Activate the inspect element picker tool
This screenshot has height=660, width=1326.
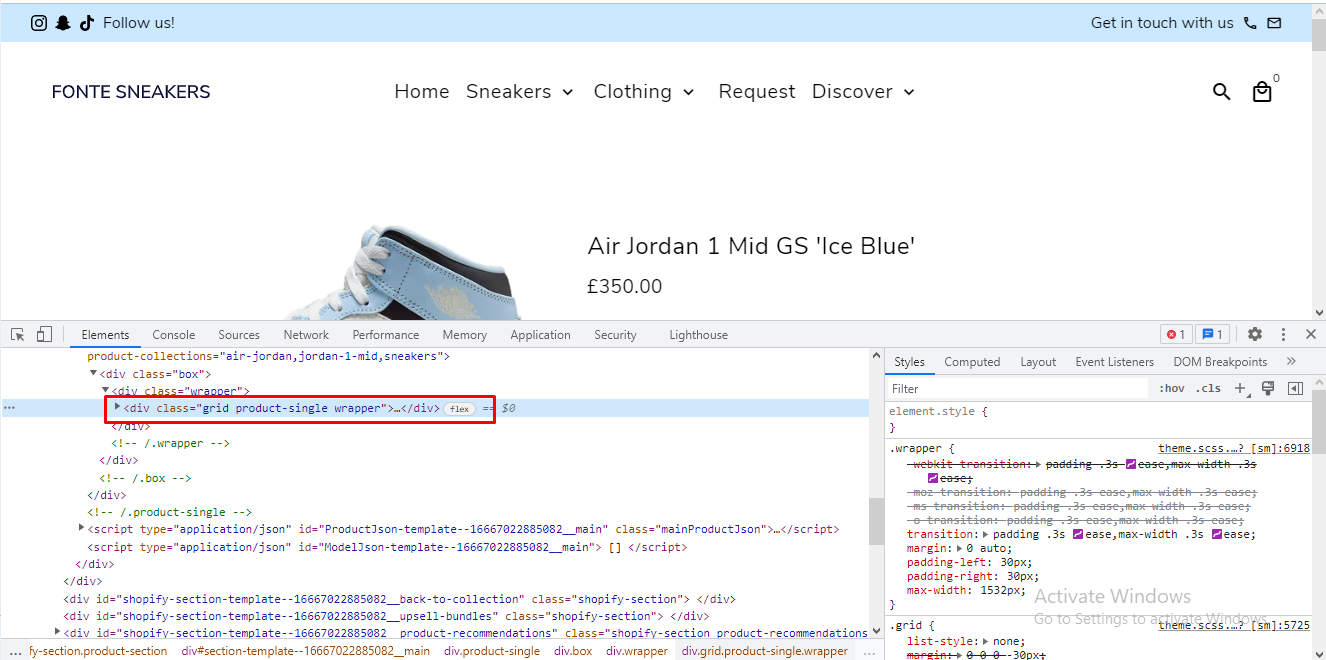pos(18,335)
